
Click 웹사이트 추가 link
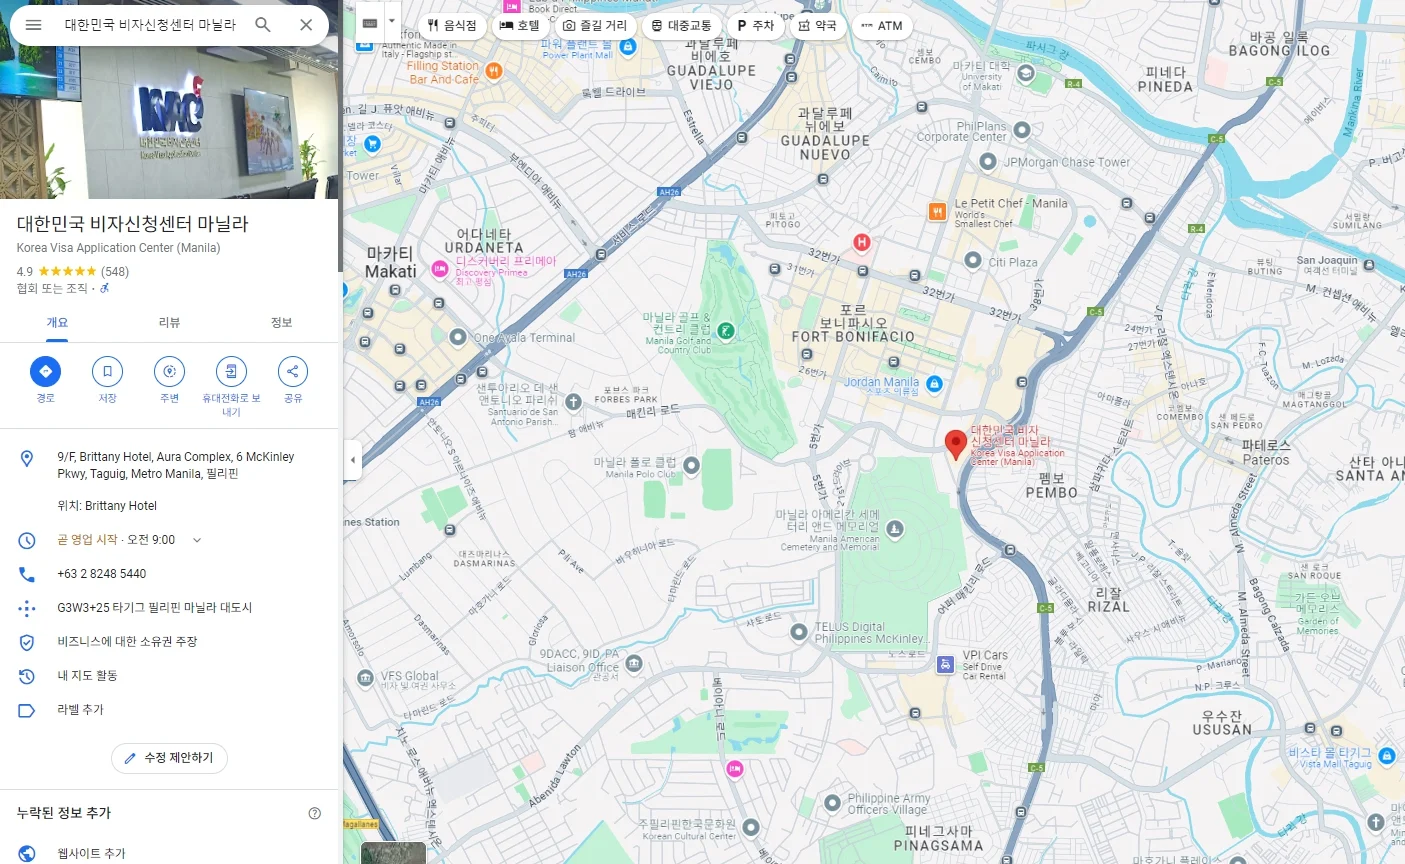pyautogui.click(x=91, y=854)
